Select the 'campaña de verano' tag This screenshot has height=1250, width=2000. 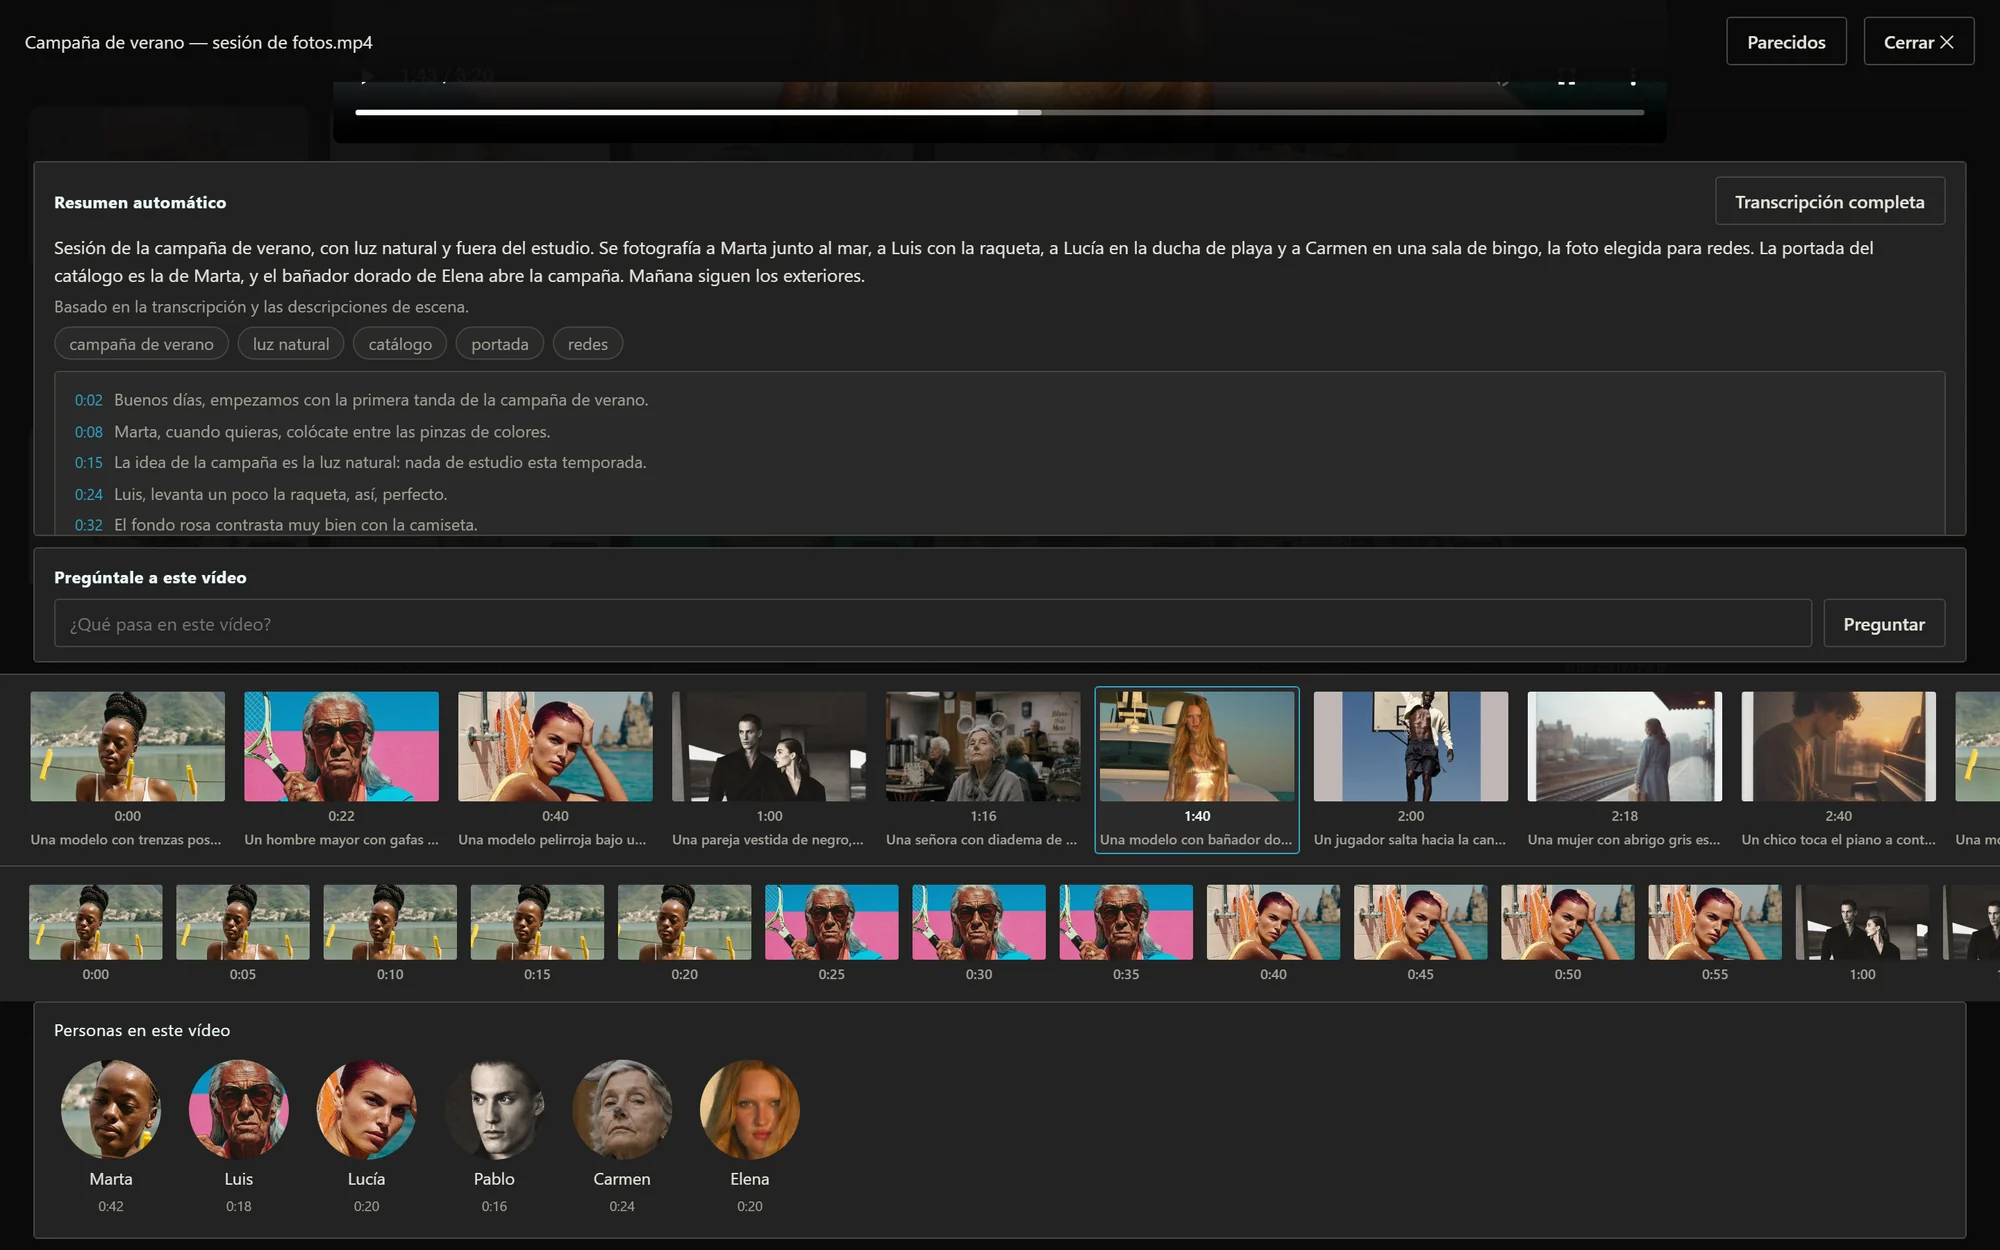[141, 344]
